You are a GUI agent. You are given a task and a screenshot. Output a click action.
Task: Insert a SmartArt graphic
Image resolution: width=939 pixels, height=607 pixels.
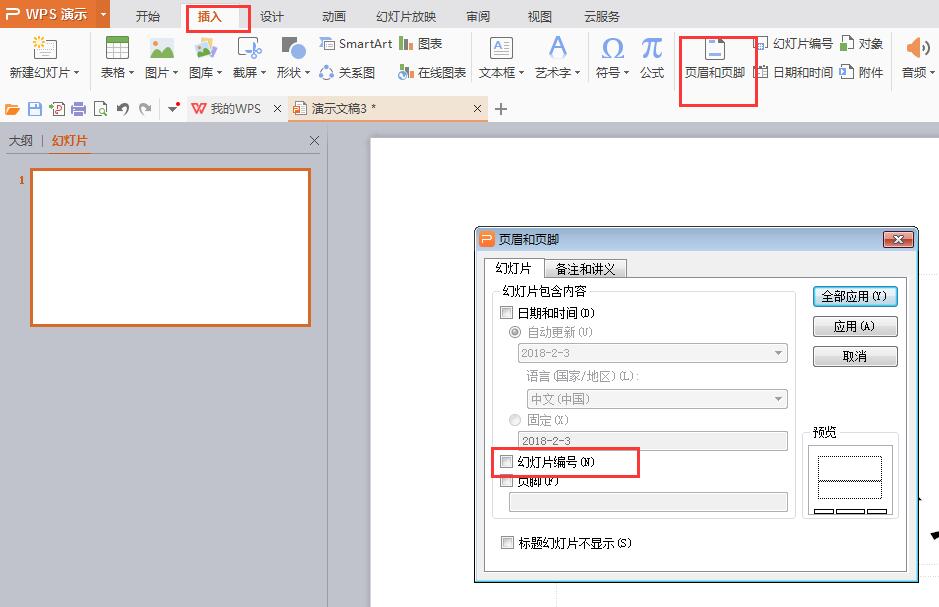[x=356, y=44]
